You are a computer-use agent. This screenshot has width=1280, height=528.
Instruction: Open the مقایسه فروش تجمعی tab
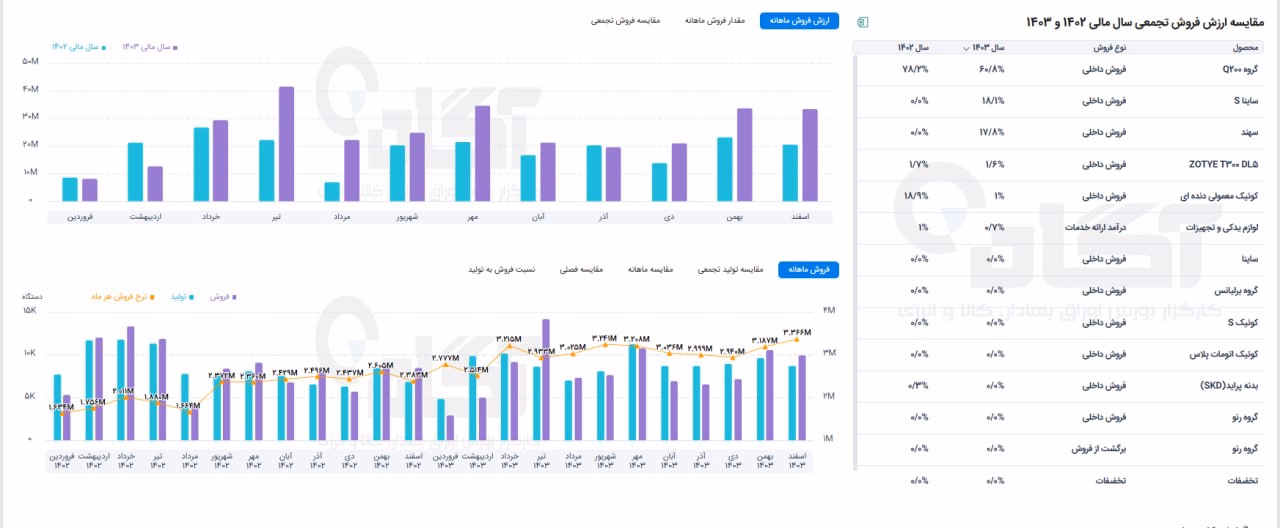(625, 20)
